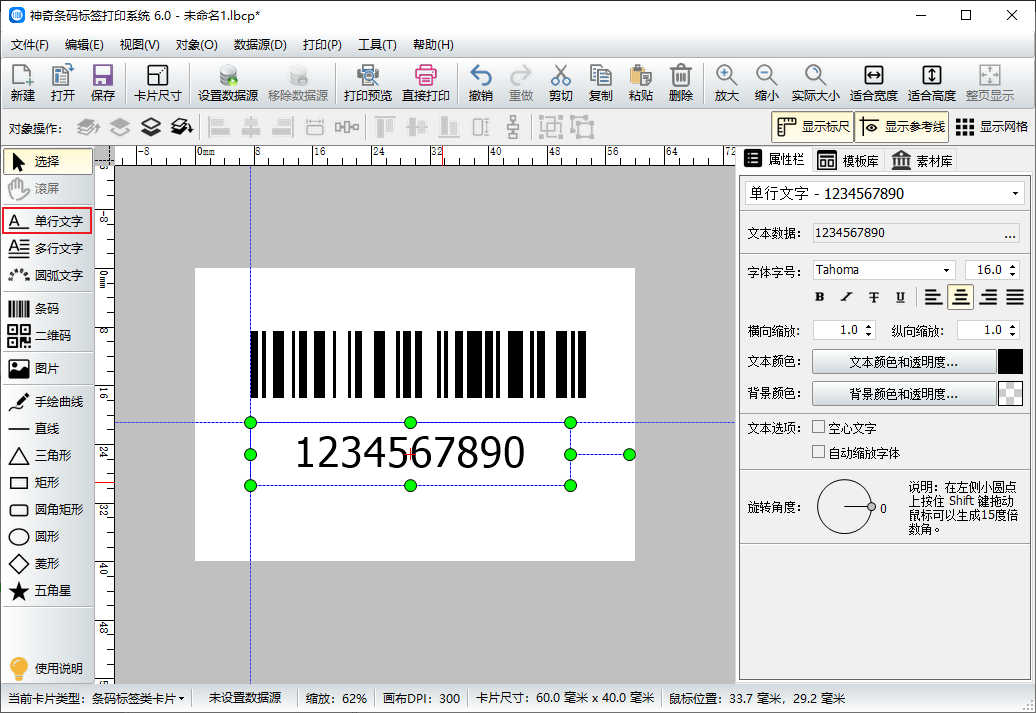Activate the 选择 selection tool

click(47, 161)
